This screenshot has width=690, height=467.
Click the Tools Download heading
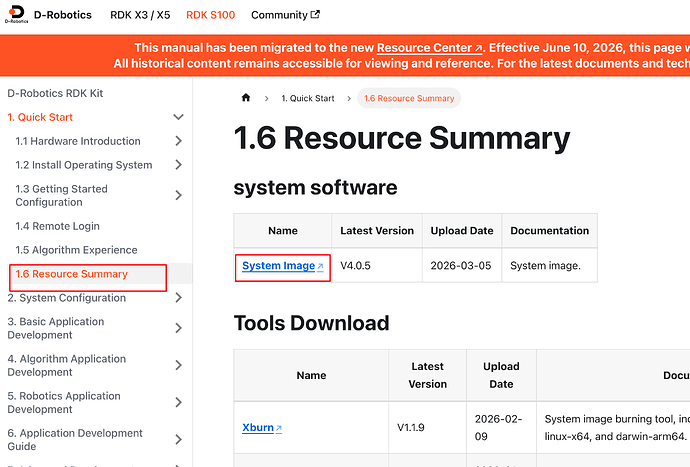[x=312, y=323]
